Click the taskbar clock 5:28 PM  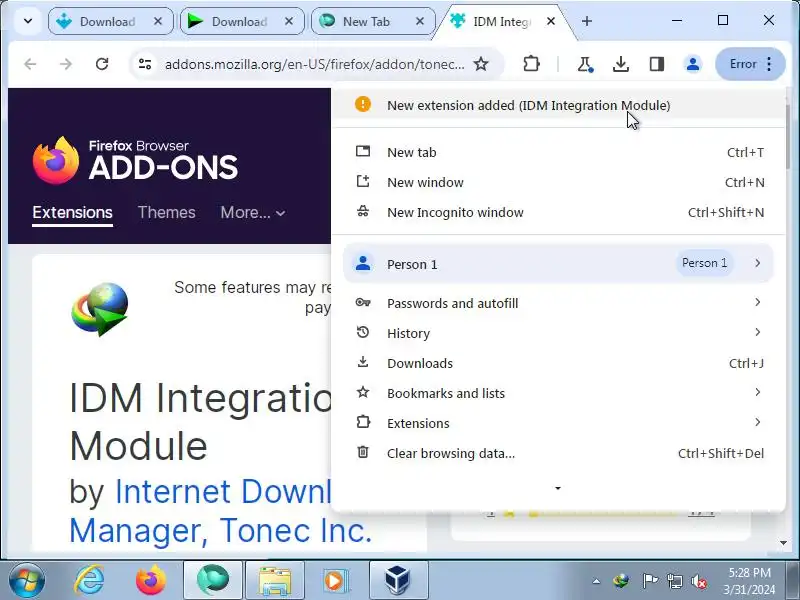(749, 572)
